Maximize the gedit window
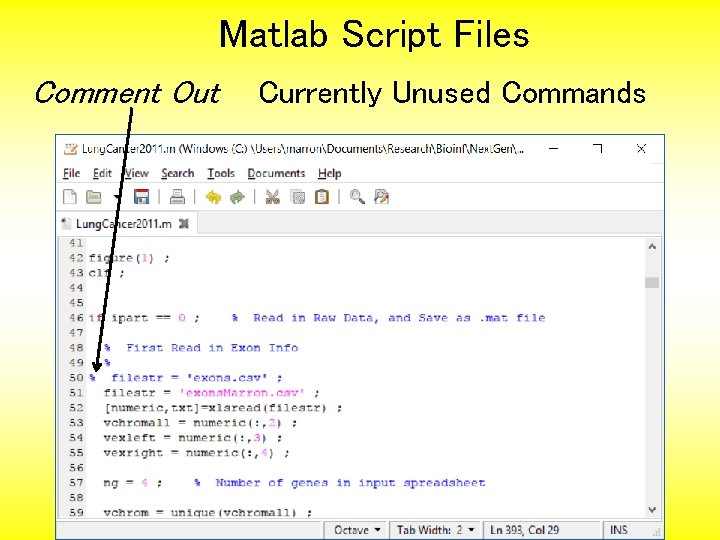The width and height of the screenshot is (720, 540). coord(597,148)
